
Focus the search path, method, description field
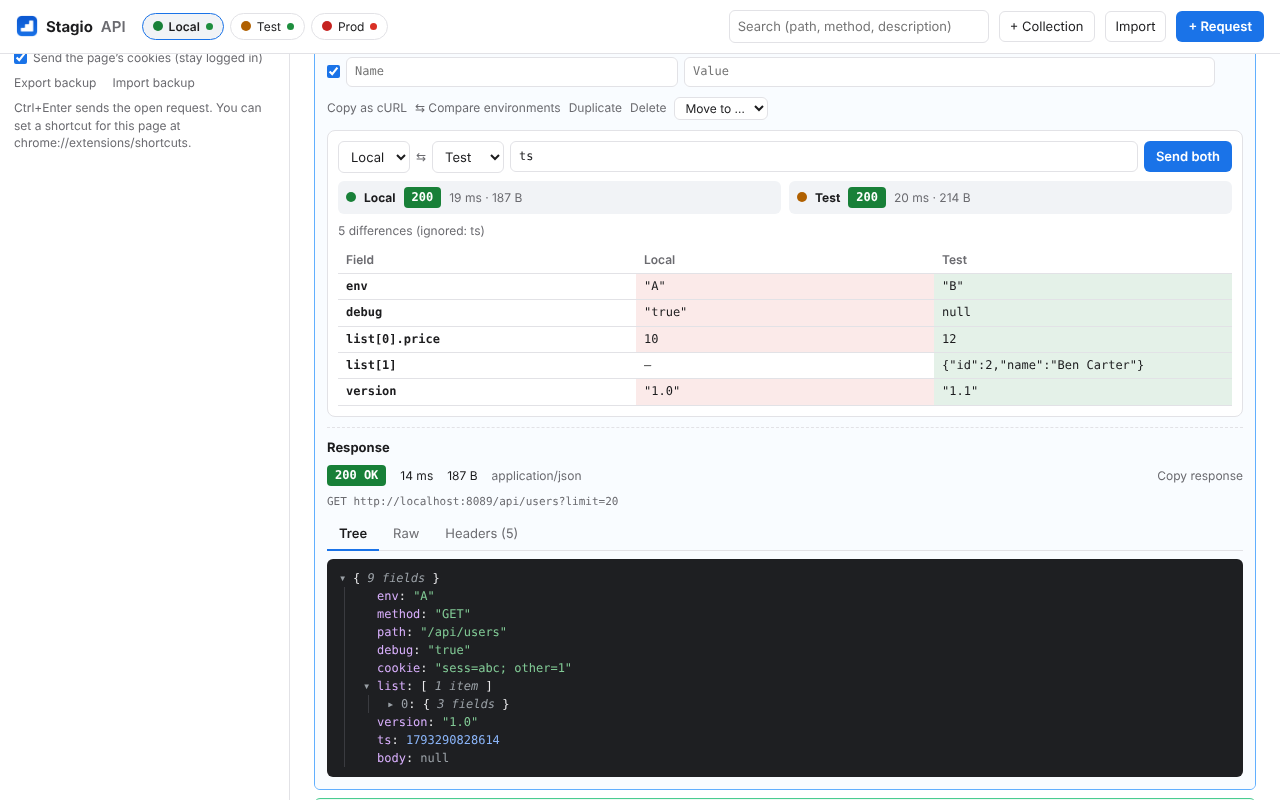click(859, 27)
